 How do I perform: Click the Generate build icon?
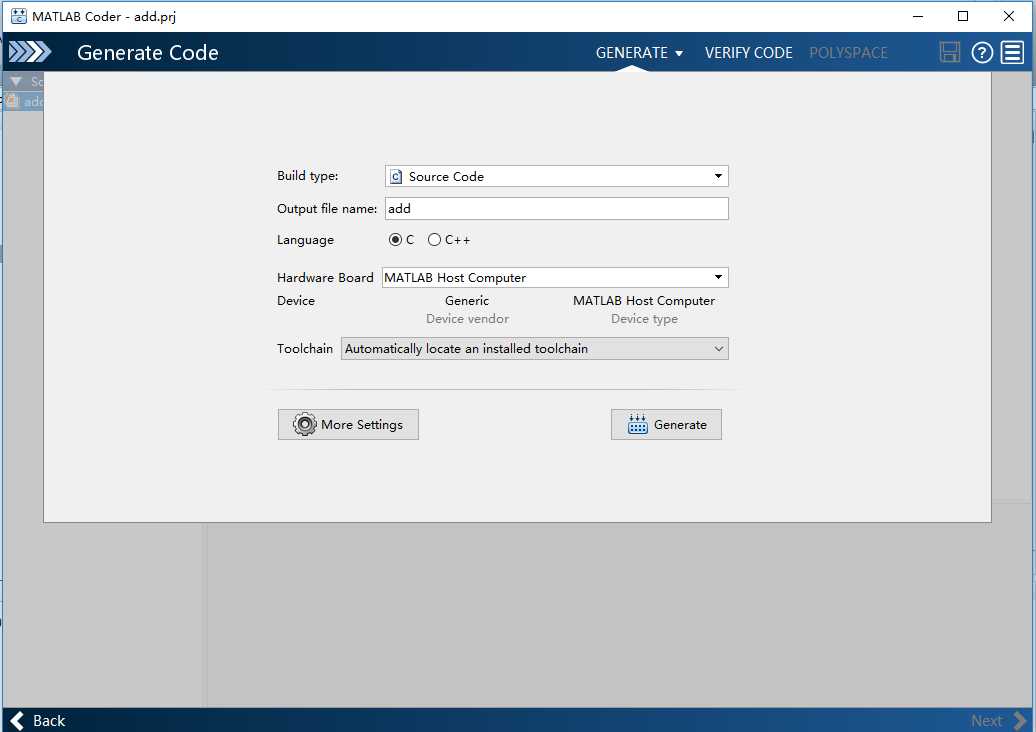(x=638, y=424)
